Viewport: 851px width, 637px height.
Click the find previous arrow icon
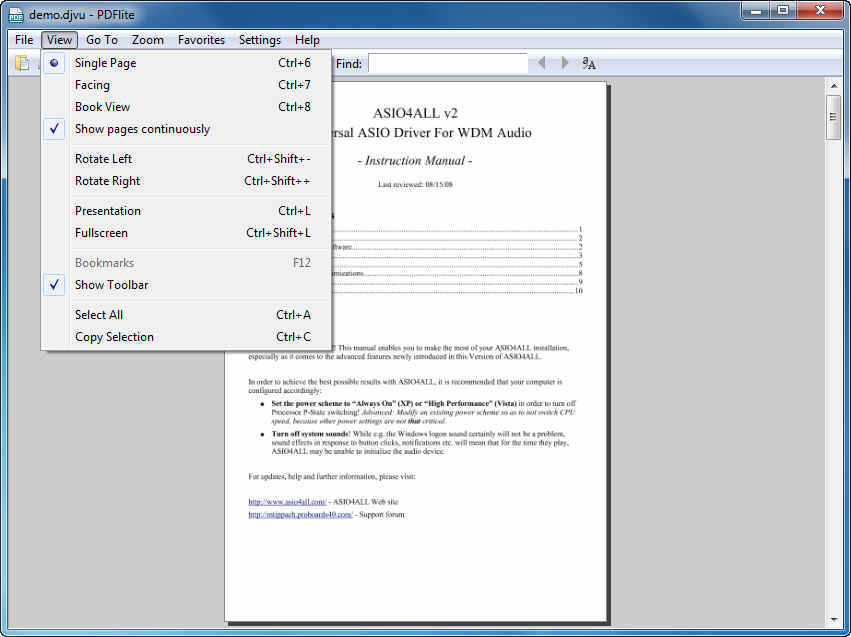(x=541, y=63)
